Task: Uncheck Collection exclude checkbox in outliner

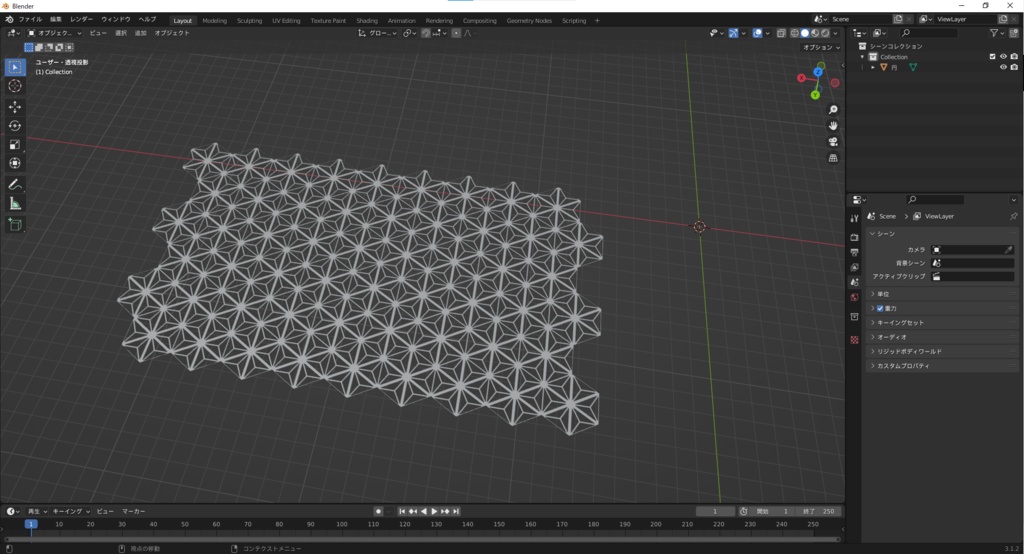Action: (x=993, y=57)
